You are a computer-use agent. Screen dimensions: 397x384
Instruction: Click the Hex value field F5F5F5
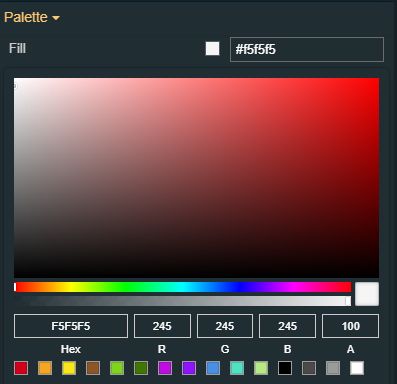click(71, 326)
